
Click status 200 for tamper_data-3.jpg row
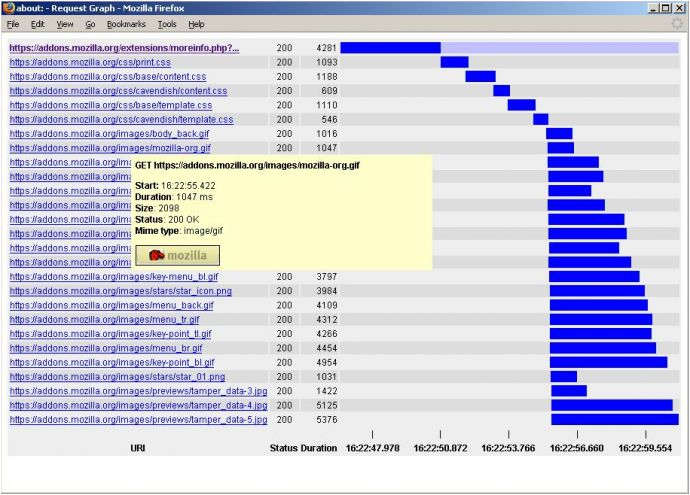[284, 391]
